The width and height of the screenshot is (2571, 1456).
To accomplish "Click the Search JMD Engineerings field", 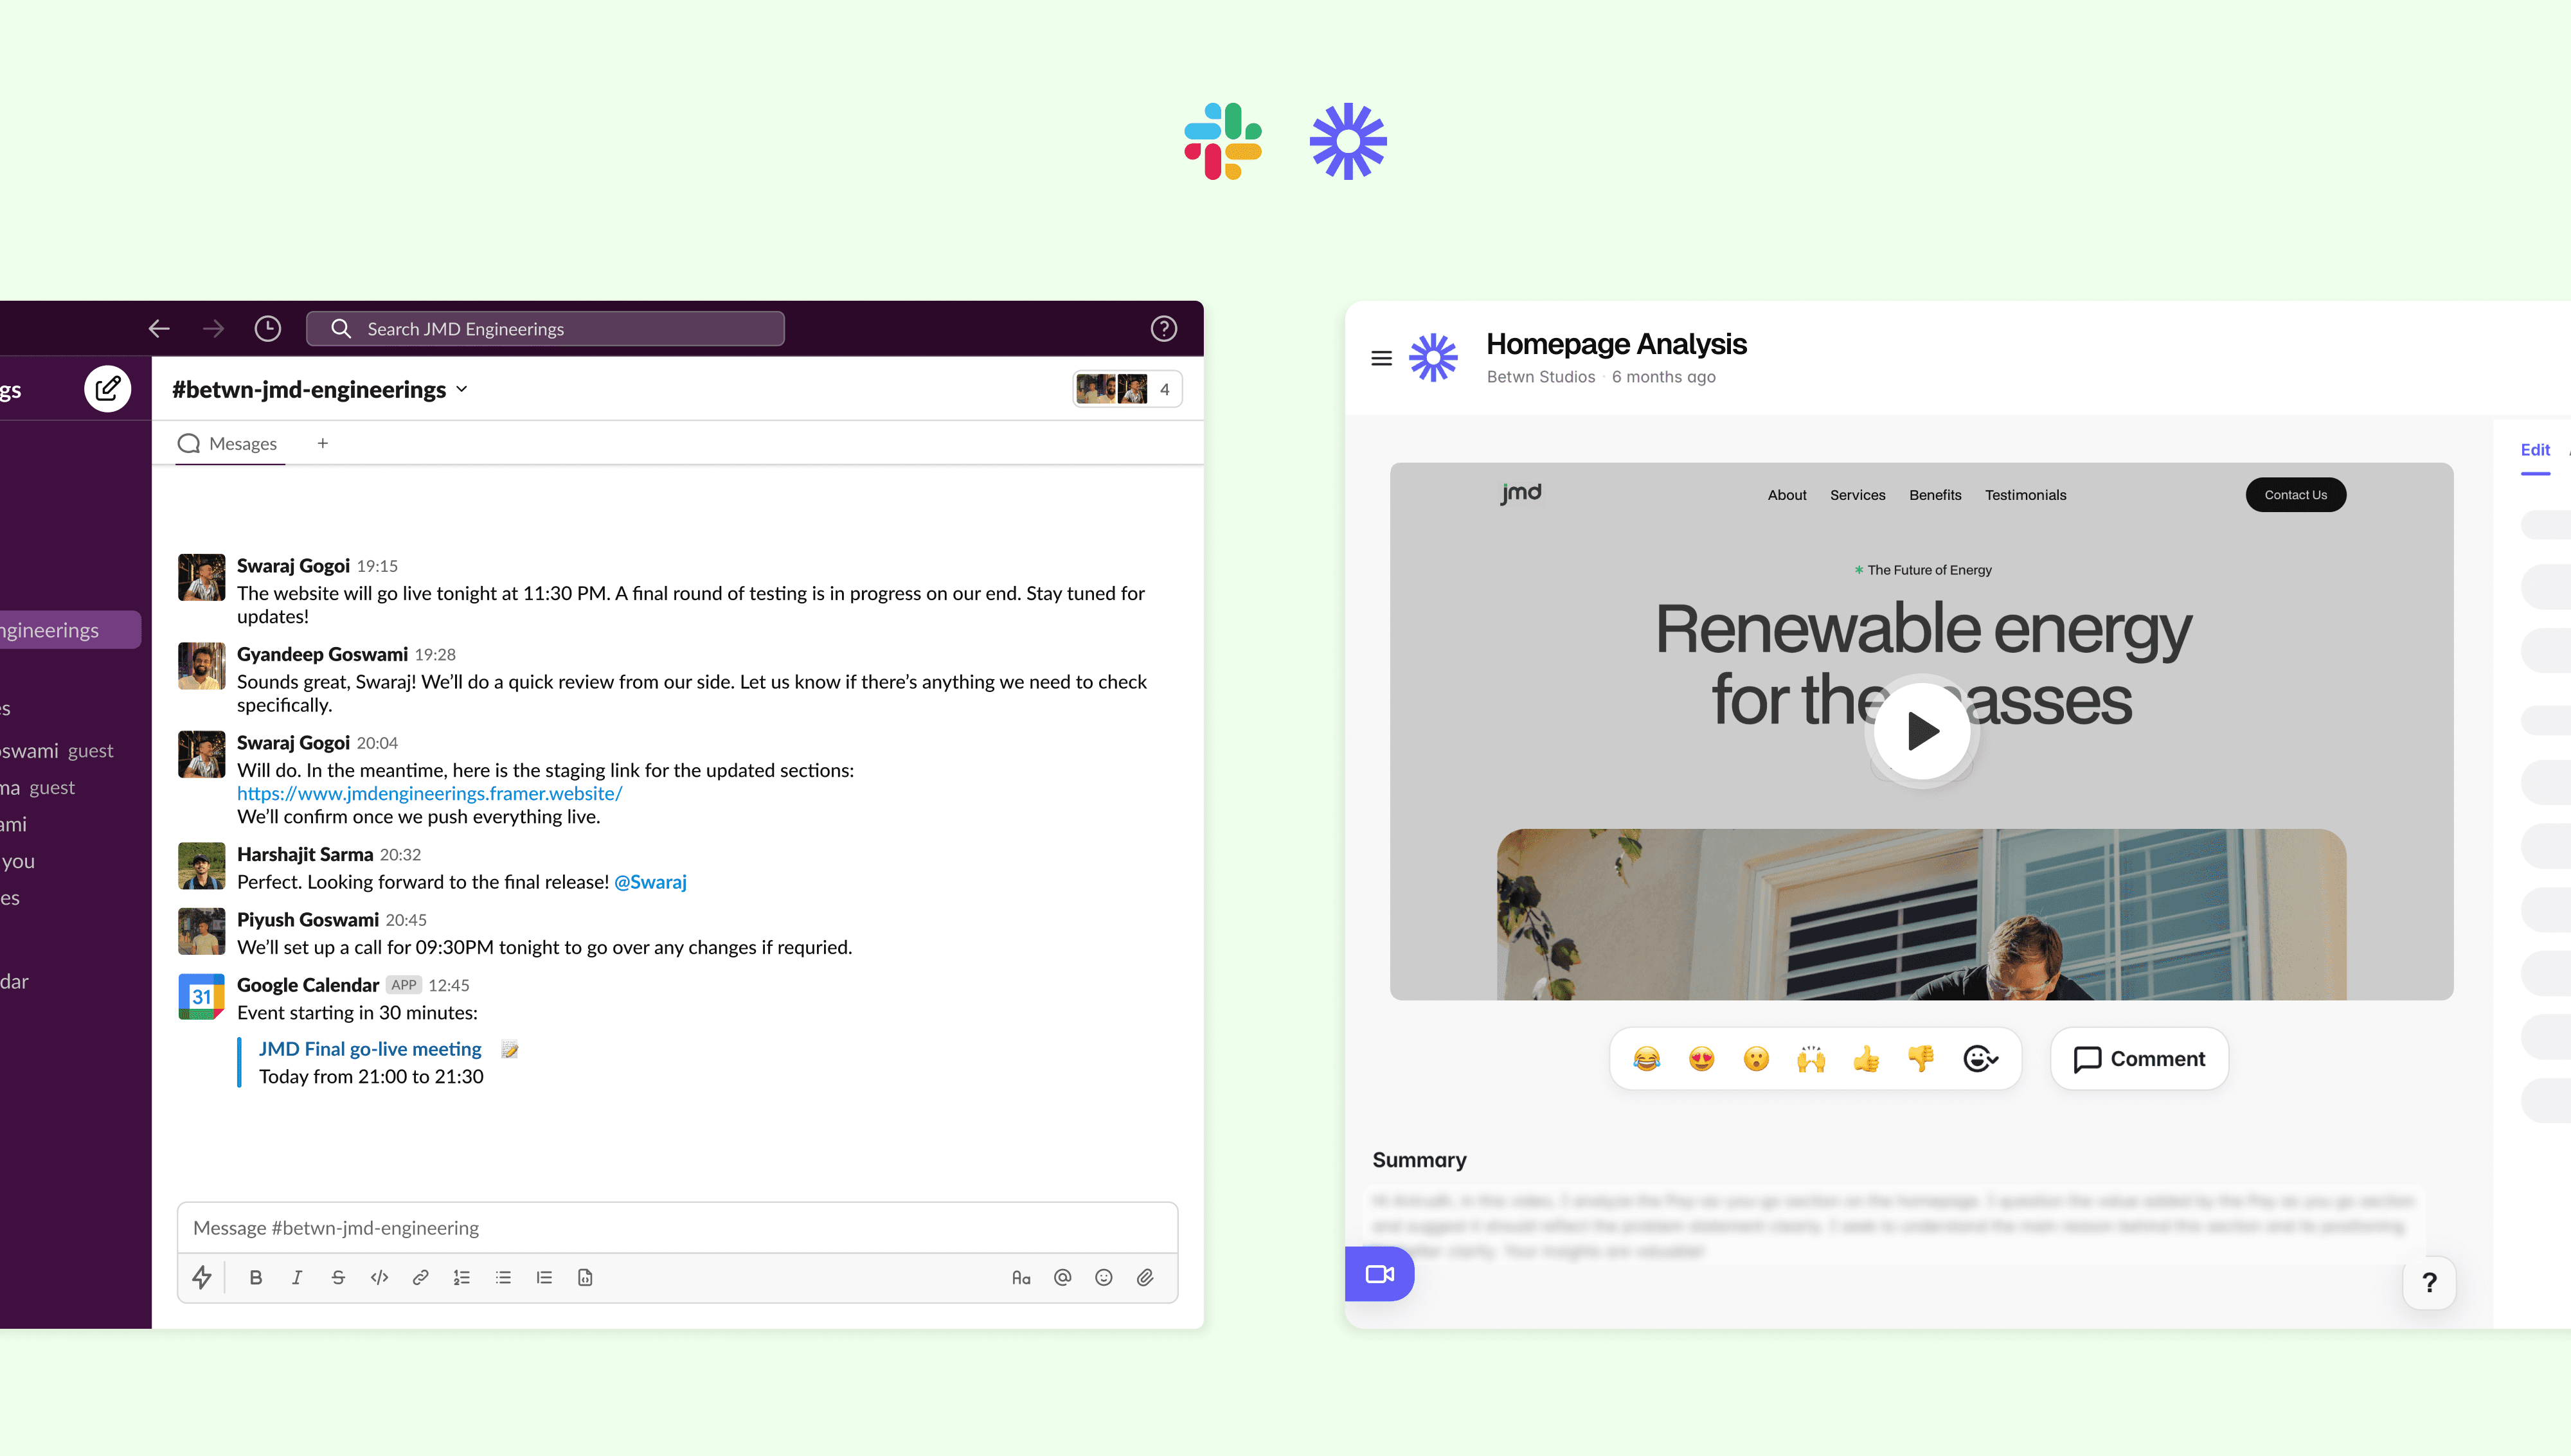I will coord(545,328).
